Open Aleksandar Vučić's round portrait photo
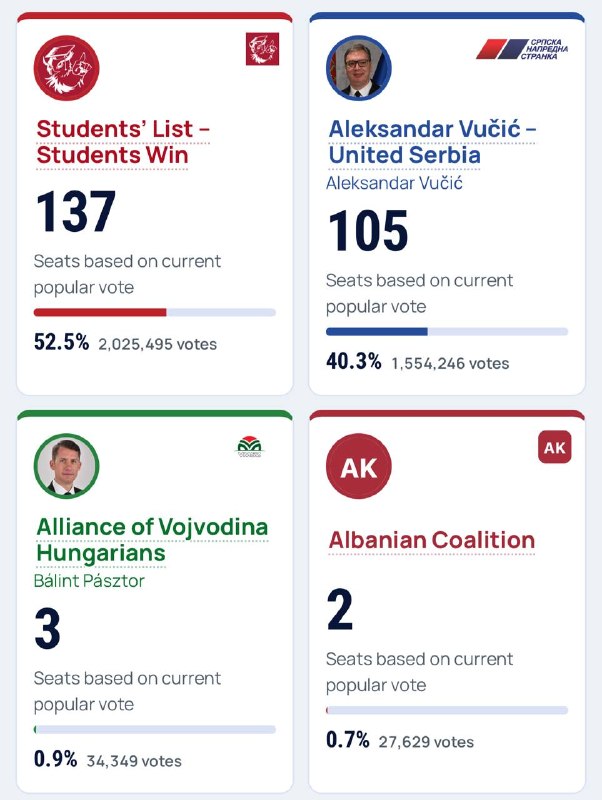The image size is (602, 800). (x=359, y=68)
